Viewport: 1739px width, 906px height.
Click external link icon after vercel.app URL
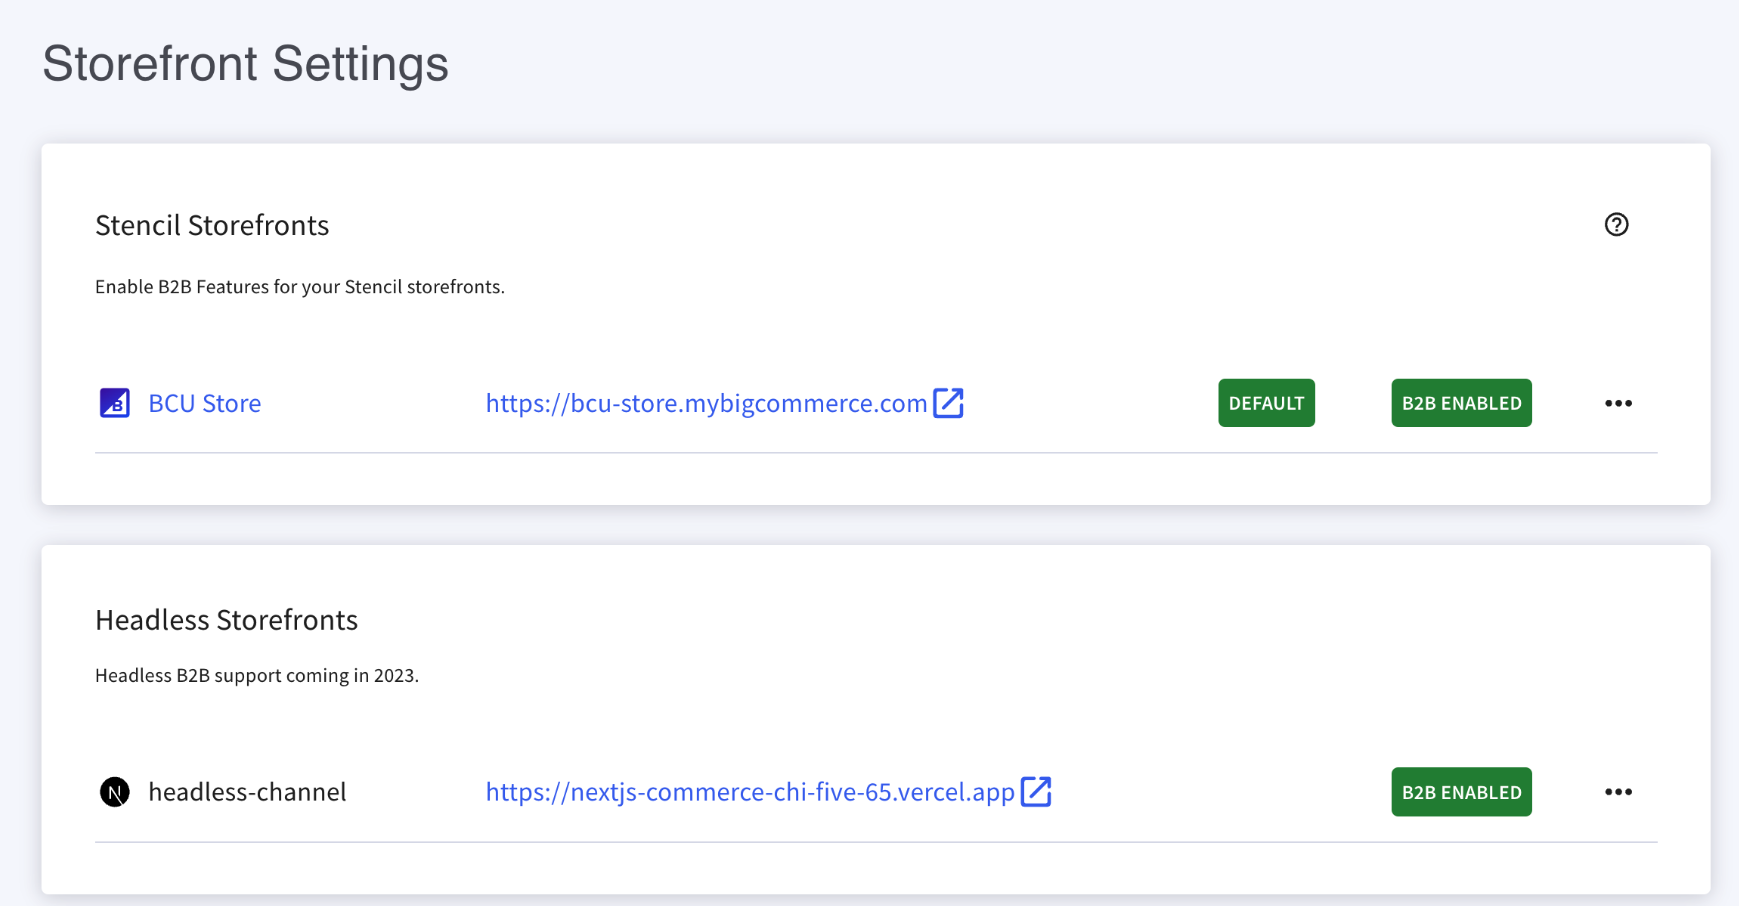pyautogui.click(x=1036, y=792)
